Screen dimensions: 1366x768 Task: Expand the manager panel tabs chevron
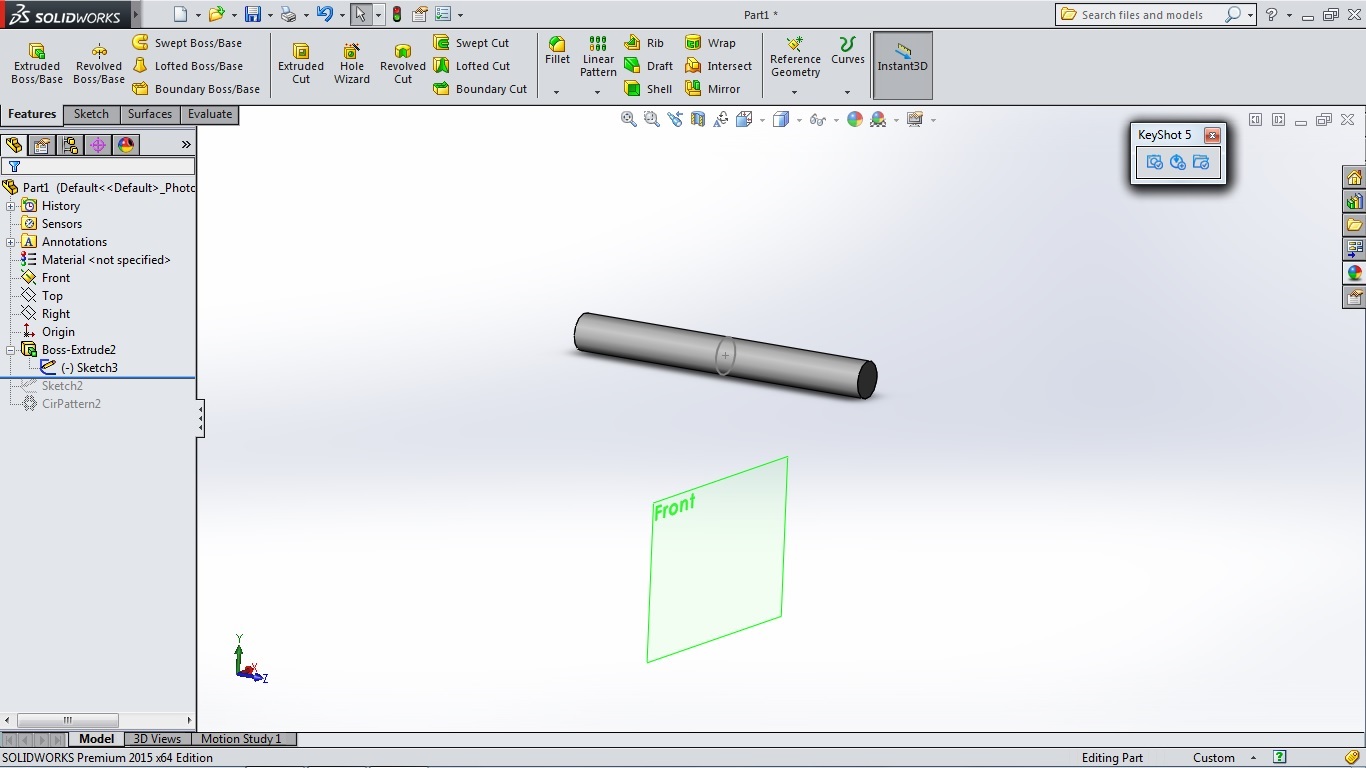tap(186, 145)
